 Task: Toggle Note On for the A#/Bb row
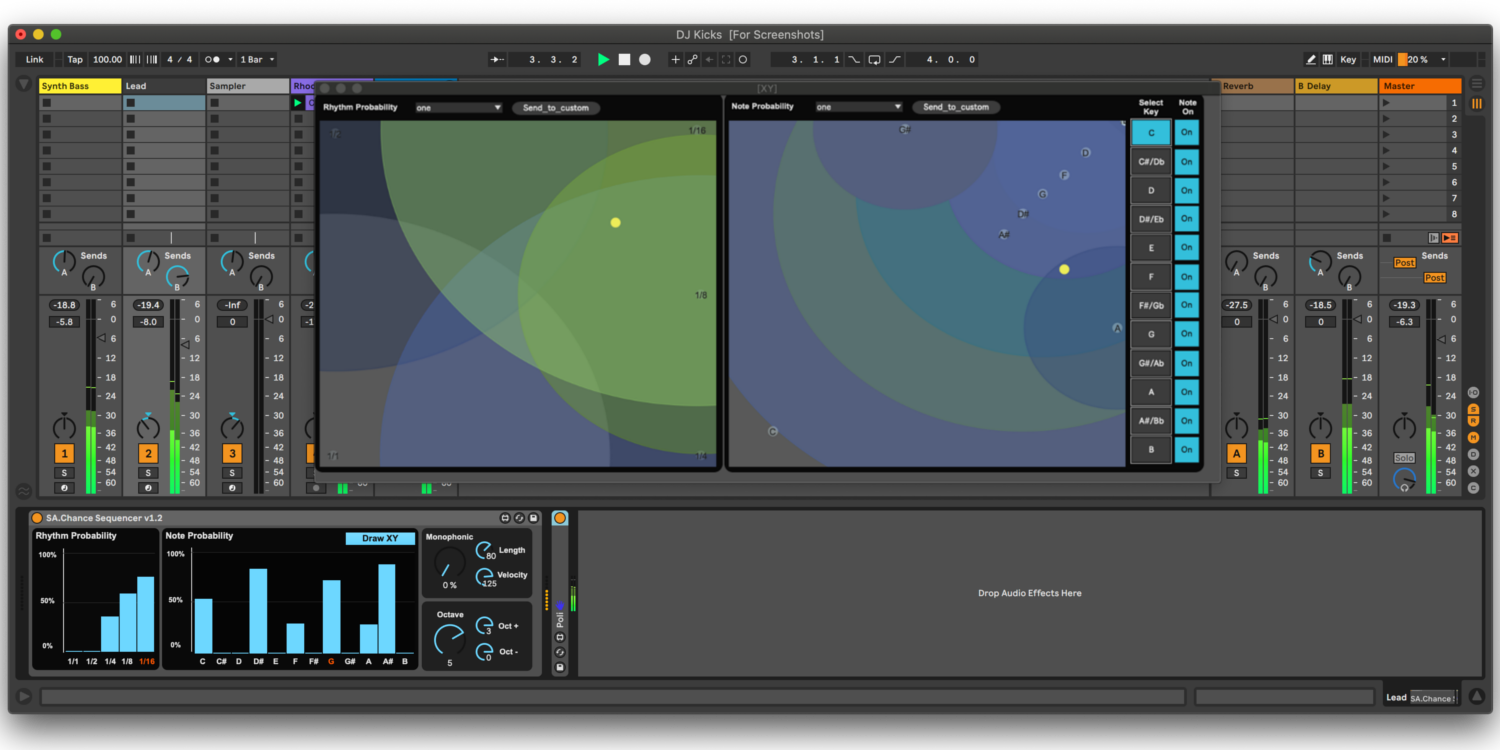(1187, 421)
